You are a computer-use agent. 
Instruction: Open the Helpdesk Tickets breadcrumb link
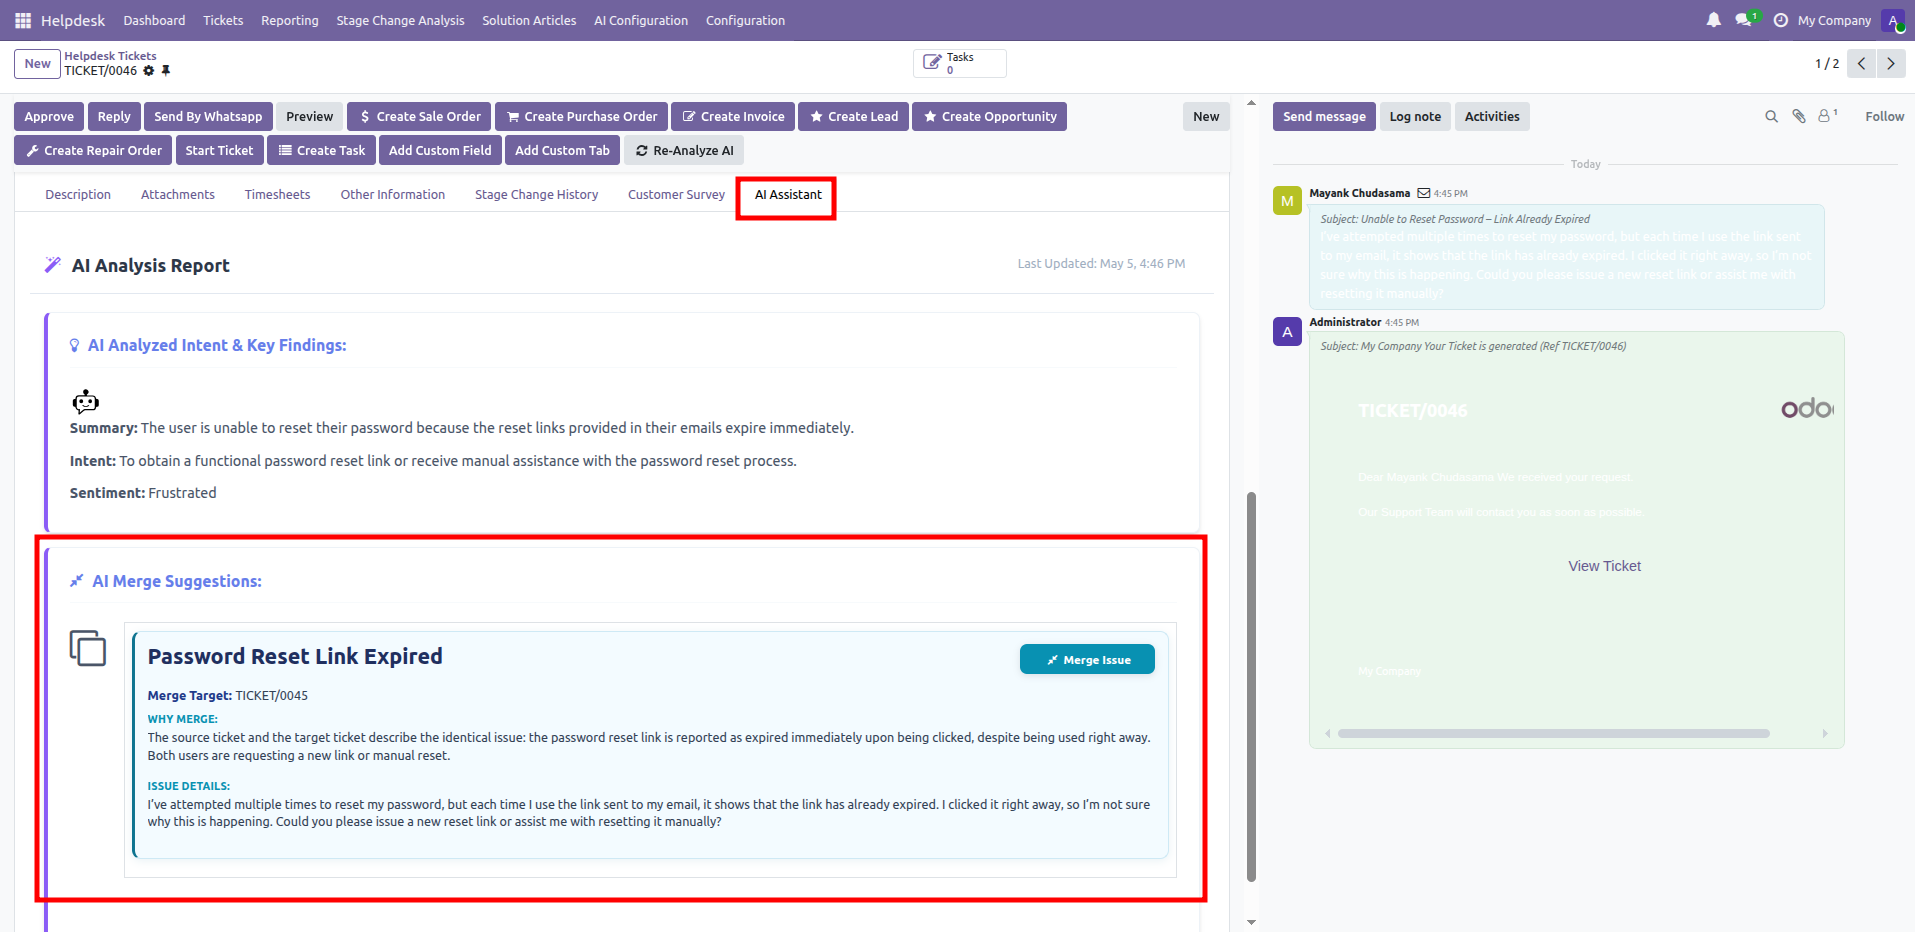coord(110,56)
